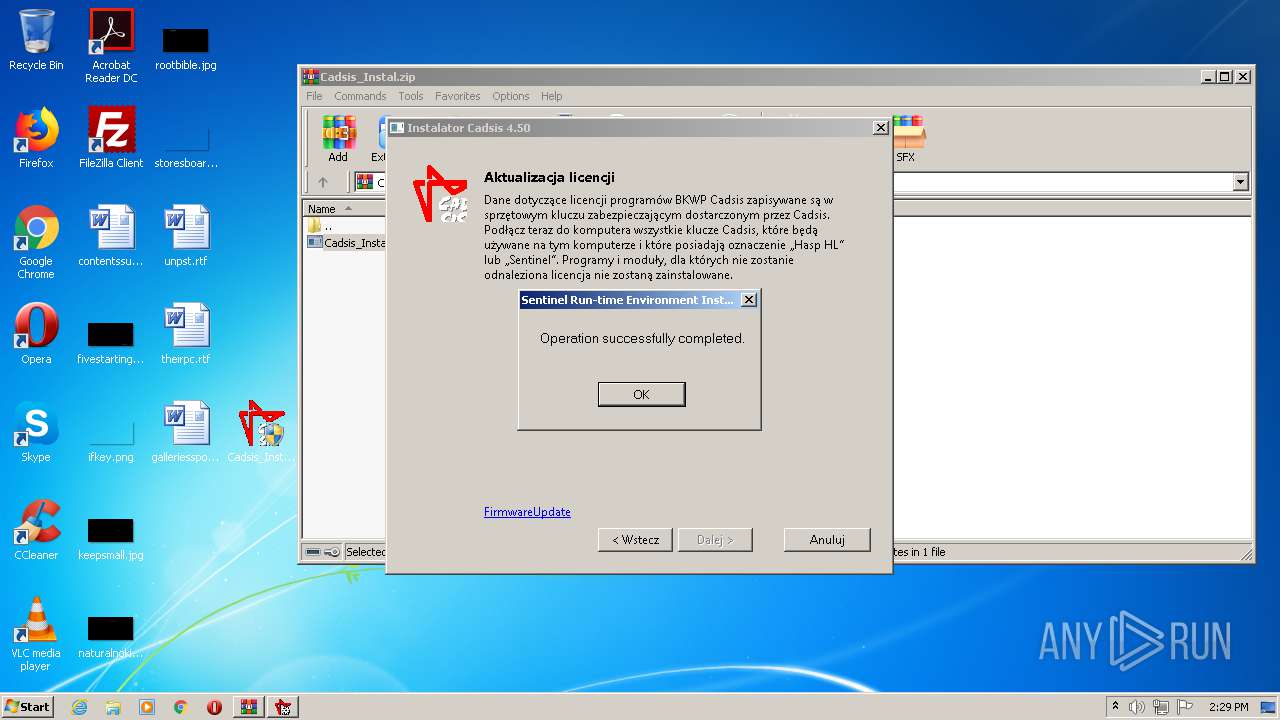Image resolution: width=1280 pixels, height=720 pixels.
Task: Close the Sentinel Run-time Environment dialog
Action: coord(748,300)
